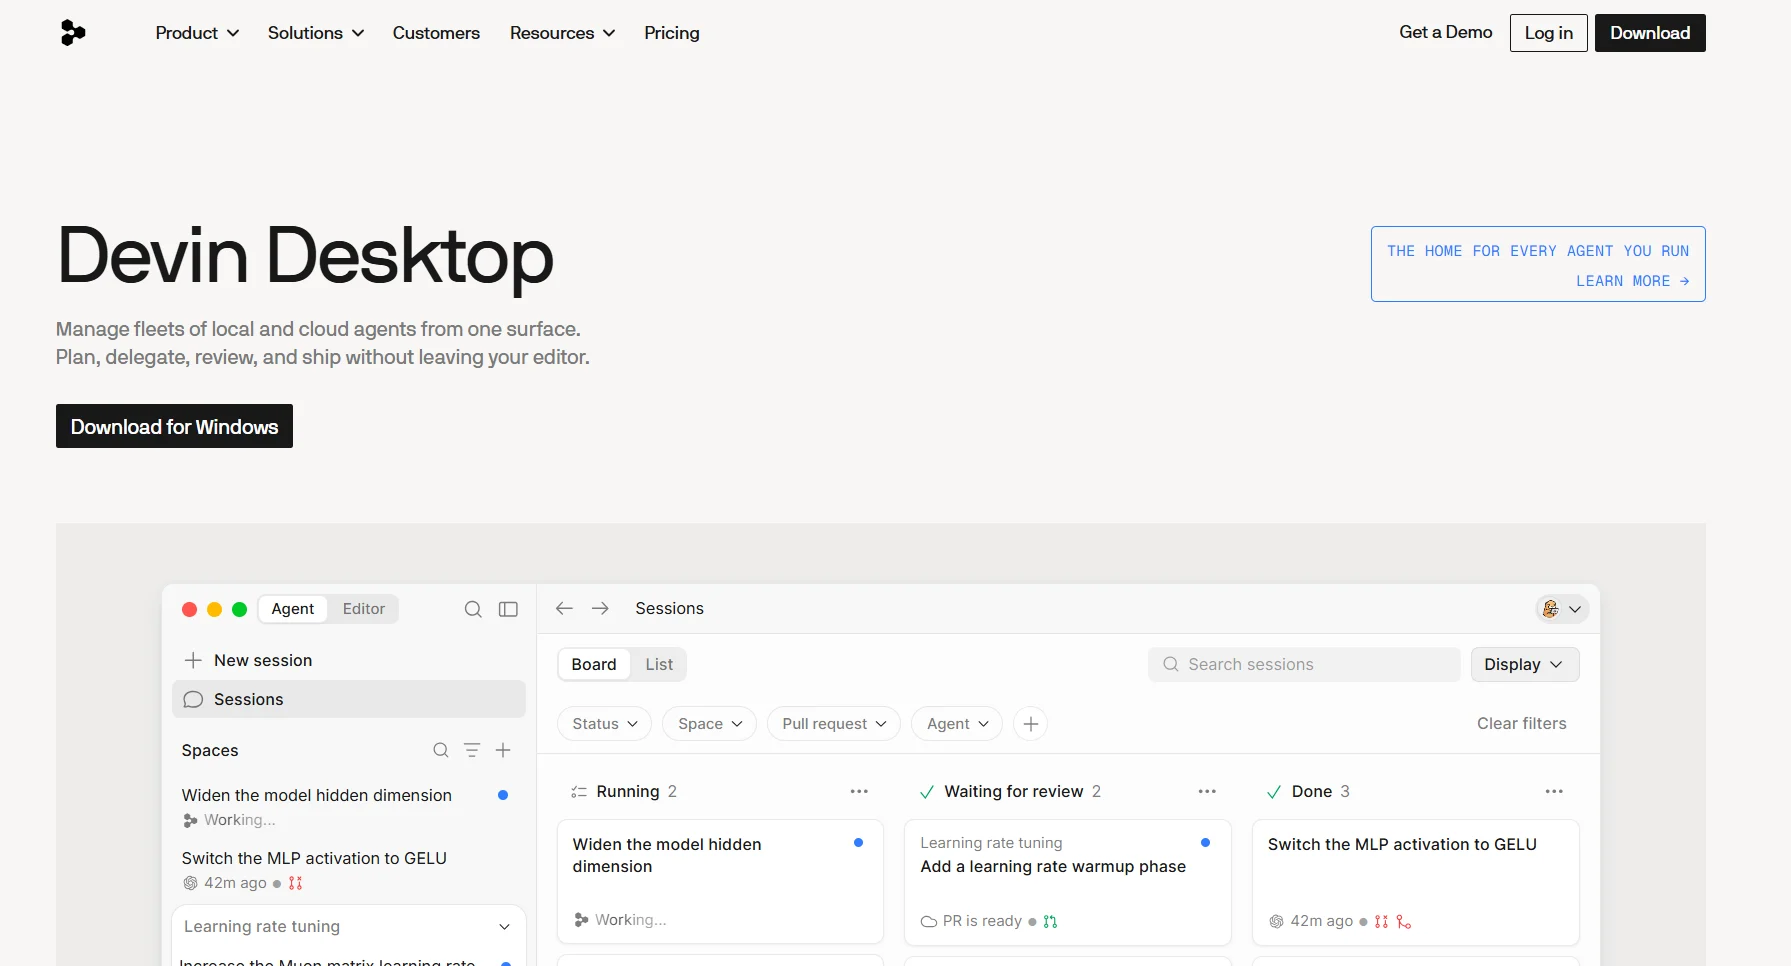Open the Status filter dropdown
Viewport: 1791px width, 966px height.
604,724
